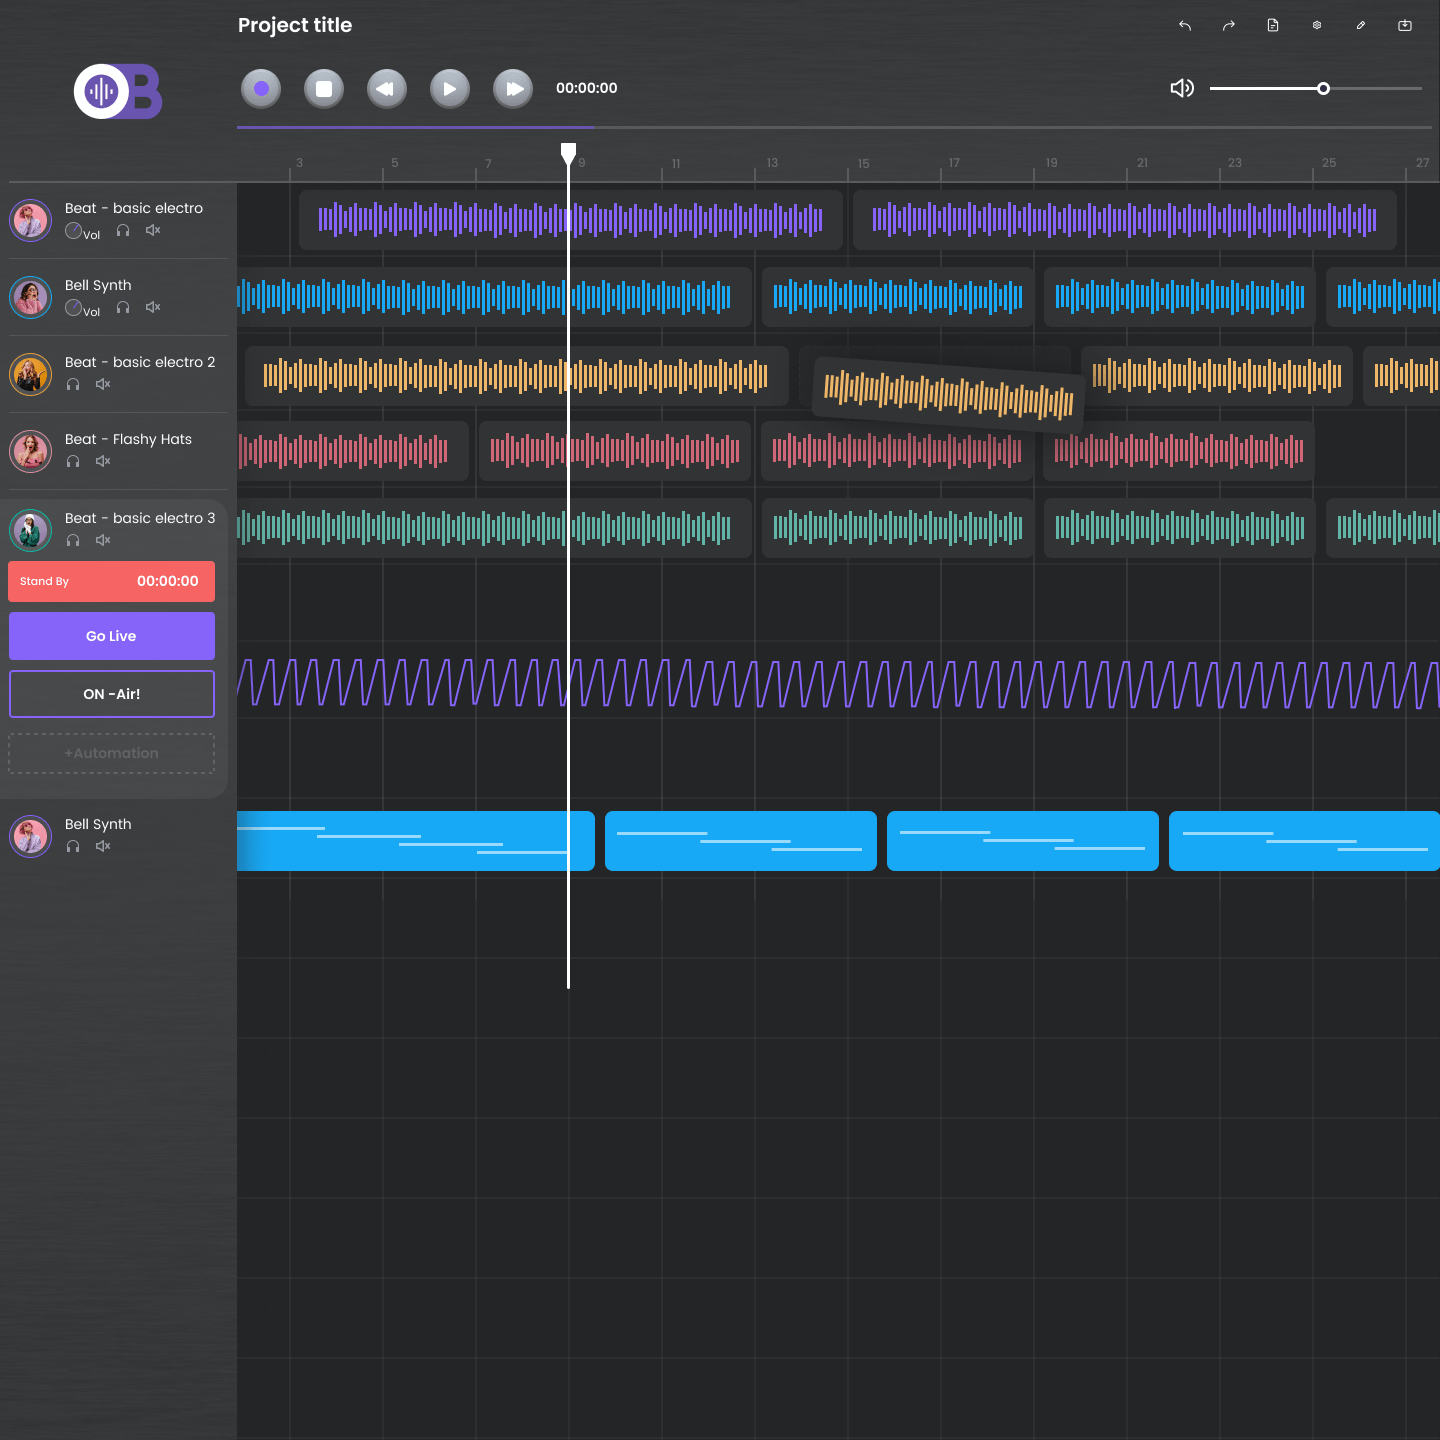Click the redo arrow icon

click(x=1229, y=26)
